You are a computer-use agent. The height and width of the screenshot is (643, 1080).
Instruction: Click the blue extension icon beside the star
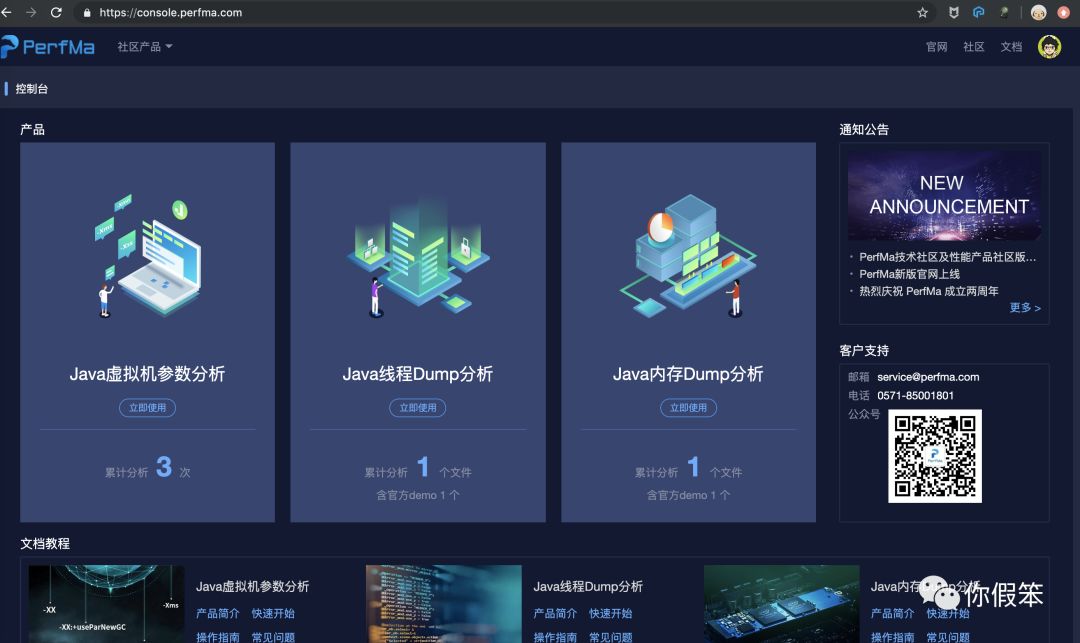coord(978,13)
